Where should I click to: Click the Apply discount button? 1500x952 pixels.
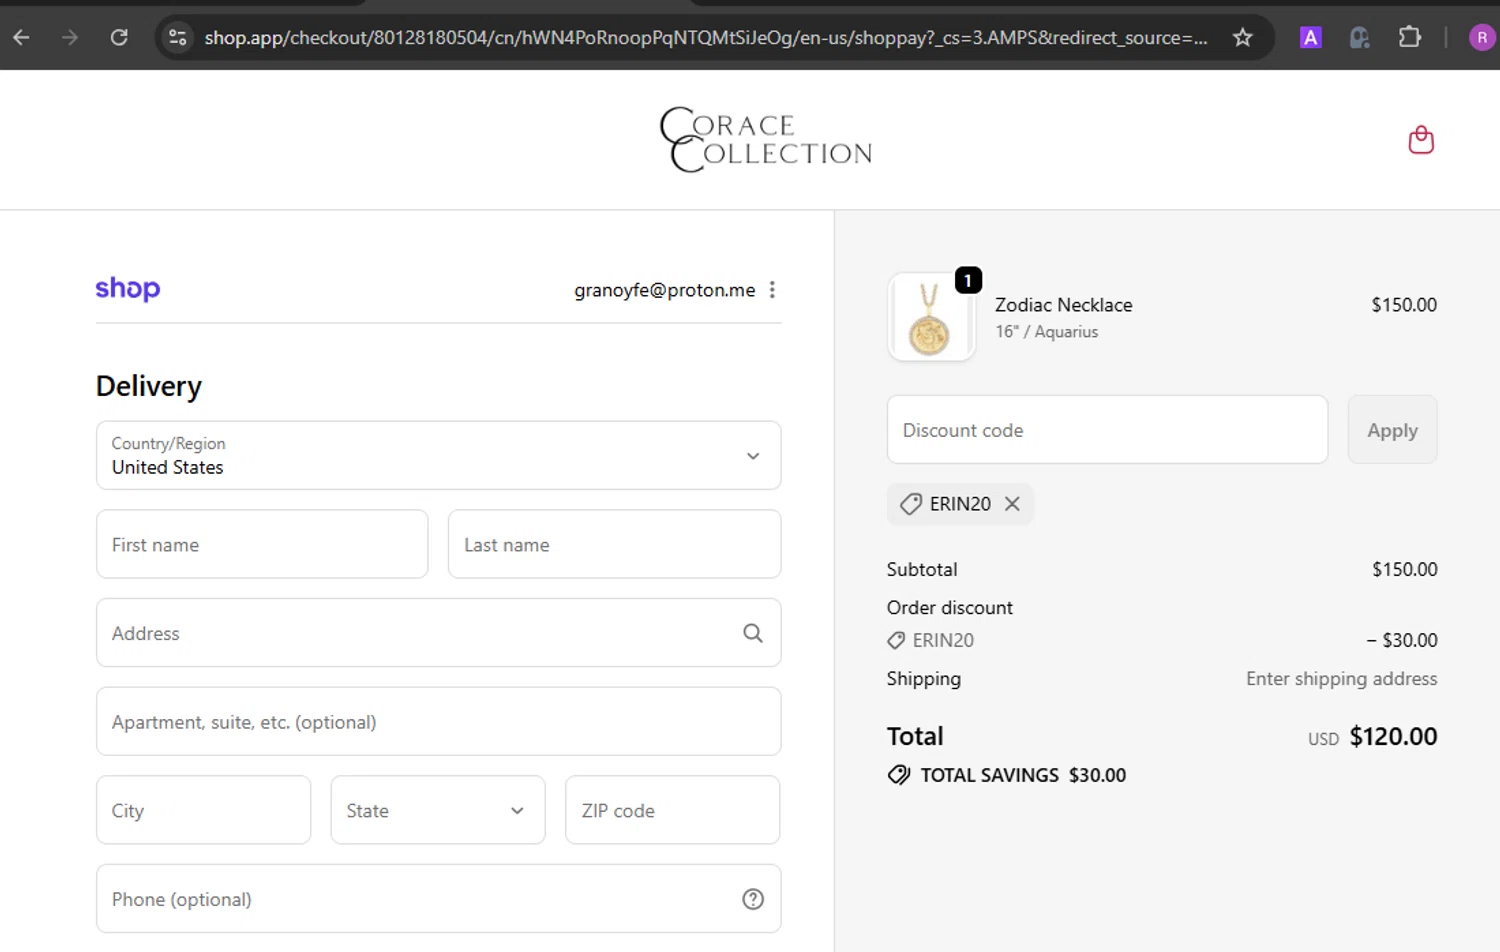(x=1392, y=429)
